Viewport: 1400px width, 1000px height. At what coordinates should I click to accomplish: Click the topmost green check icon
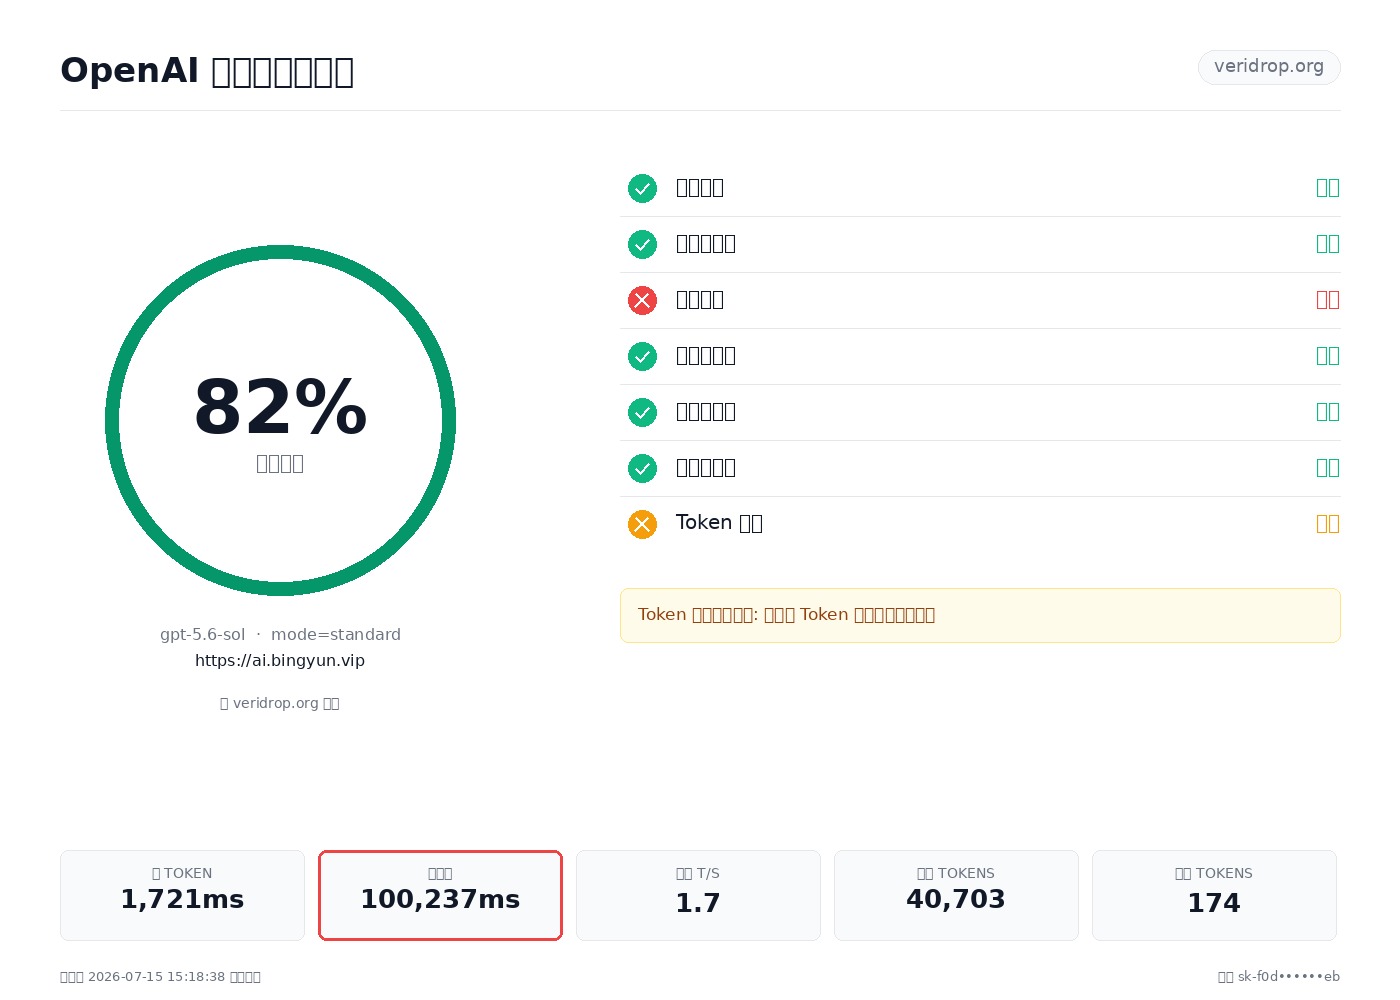[x=642, y=188]
